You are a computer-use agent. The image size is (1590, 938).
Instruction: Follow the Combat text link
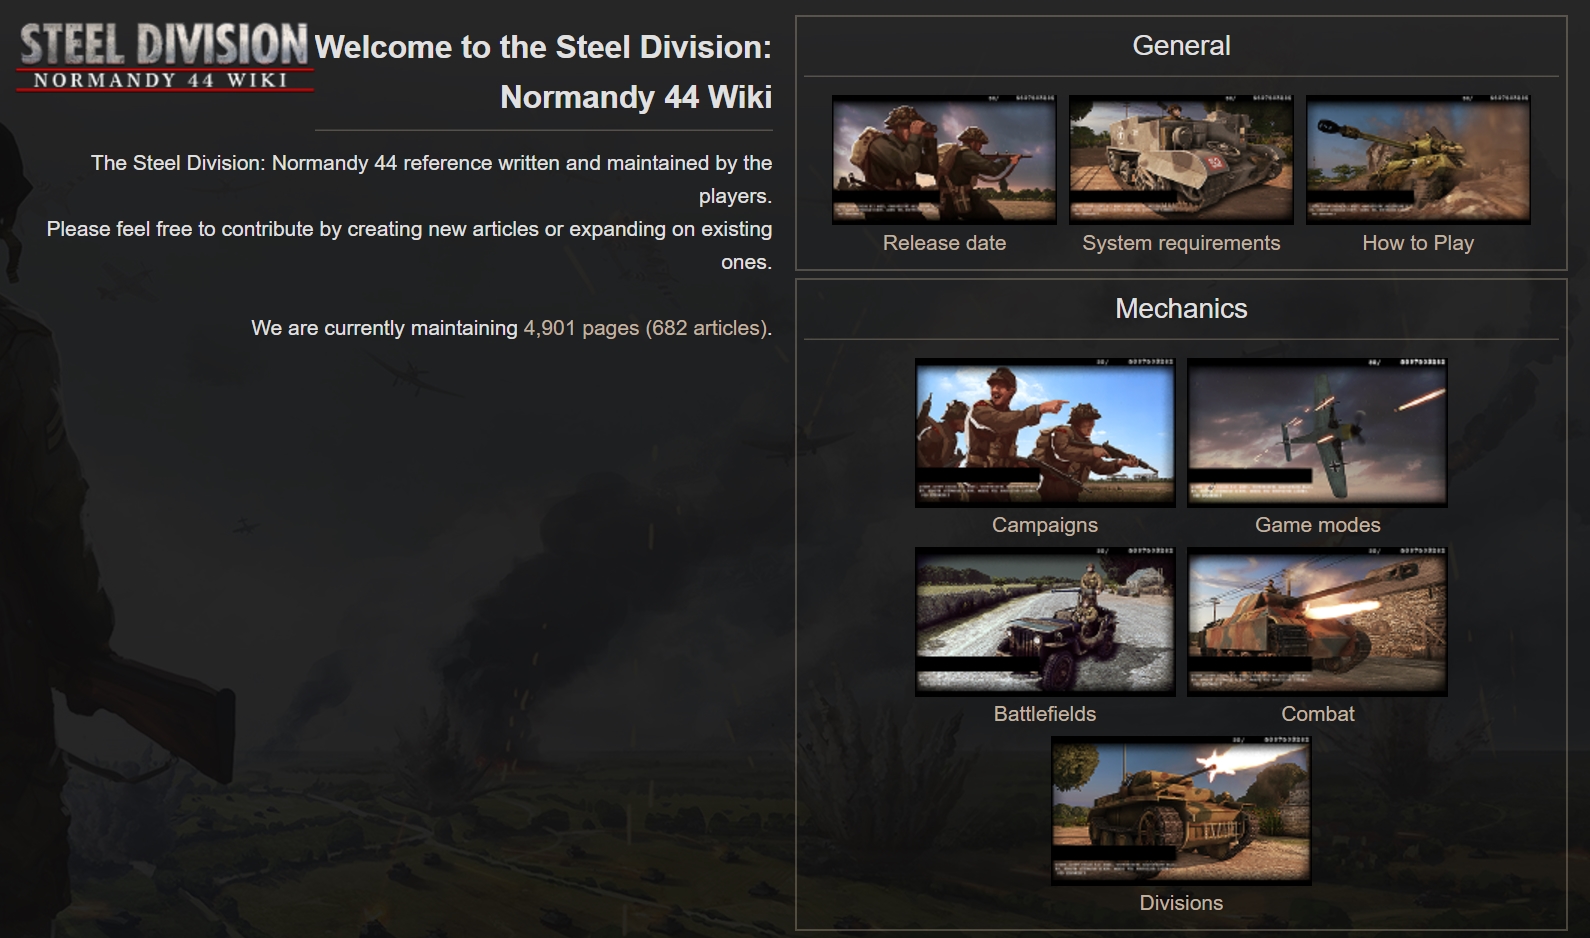(x=1317, y=714)
